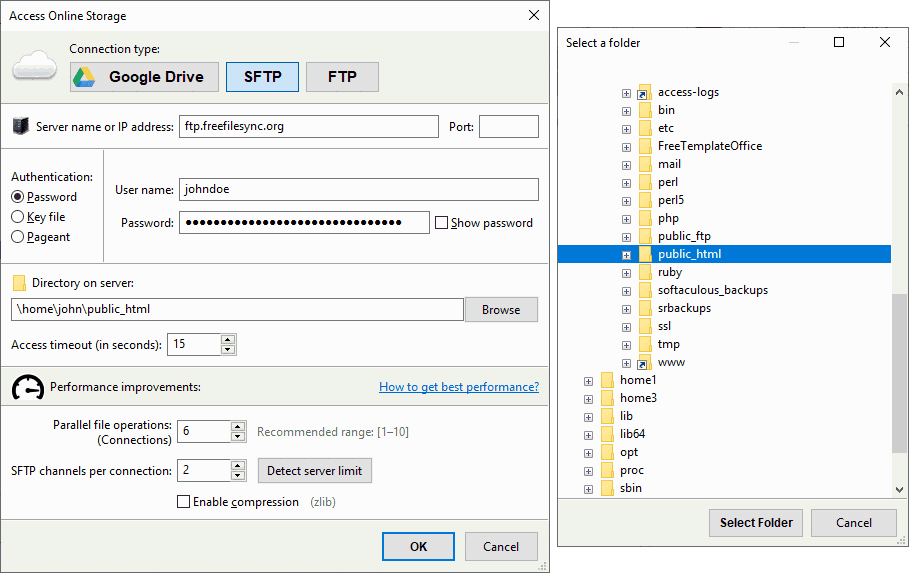
Task: Toggle the Show password checkbox
Action: (441, 223)
